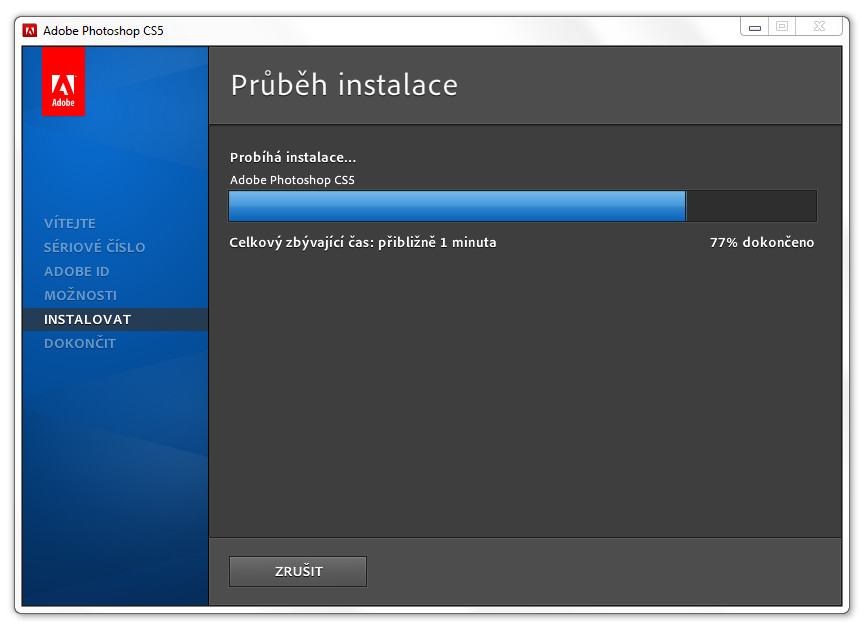
Task: Click the 'Průběh instalace' heading
Action: point(344,85)
